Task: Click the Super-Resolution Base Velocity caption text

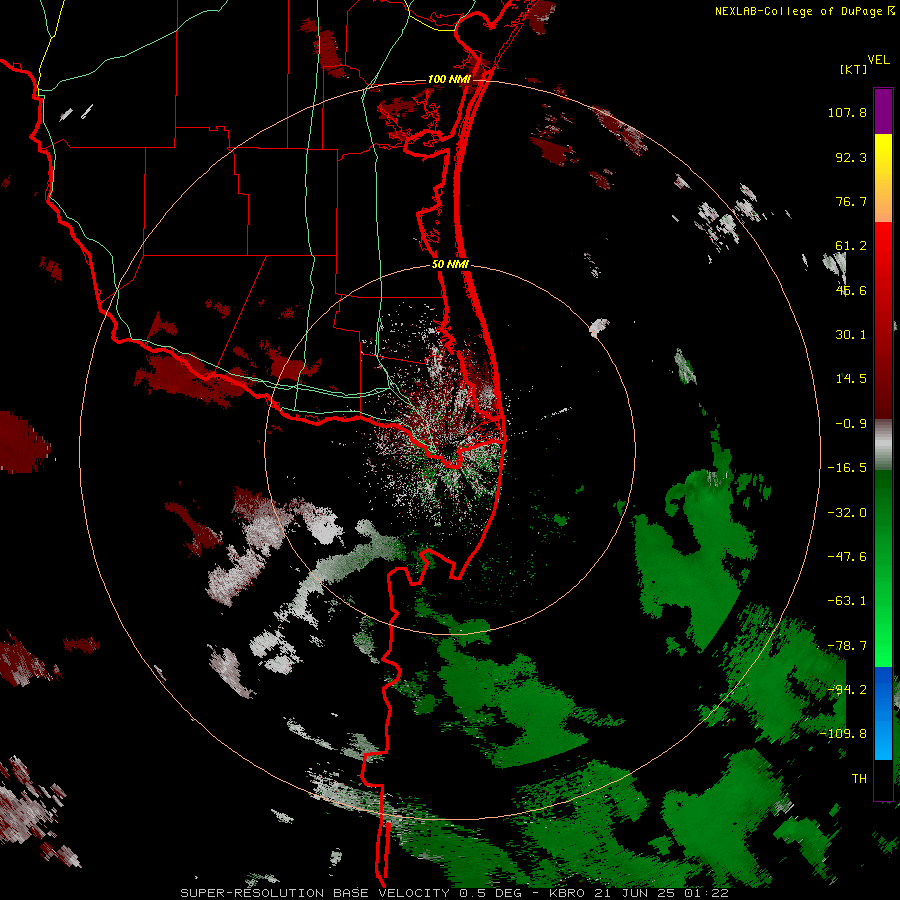Action: pyautogui.click(x=455, y=893)
